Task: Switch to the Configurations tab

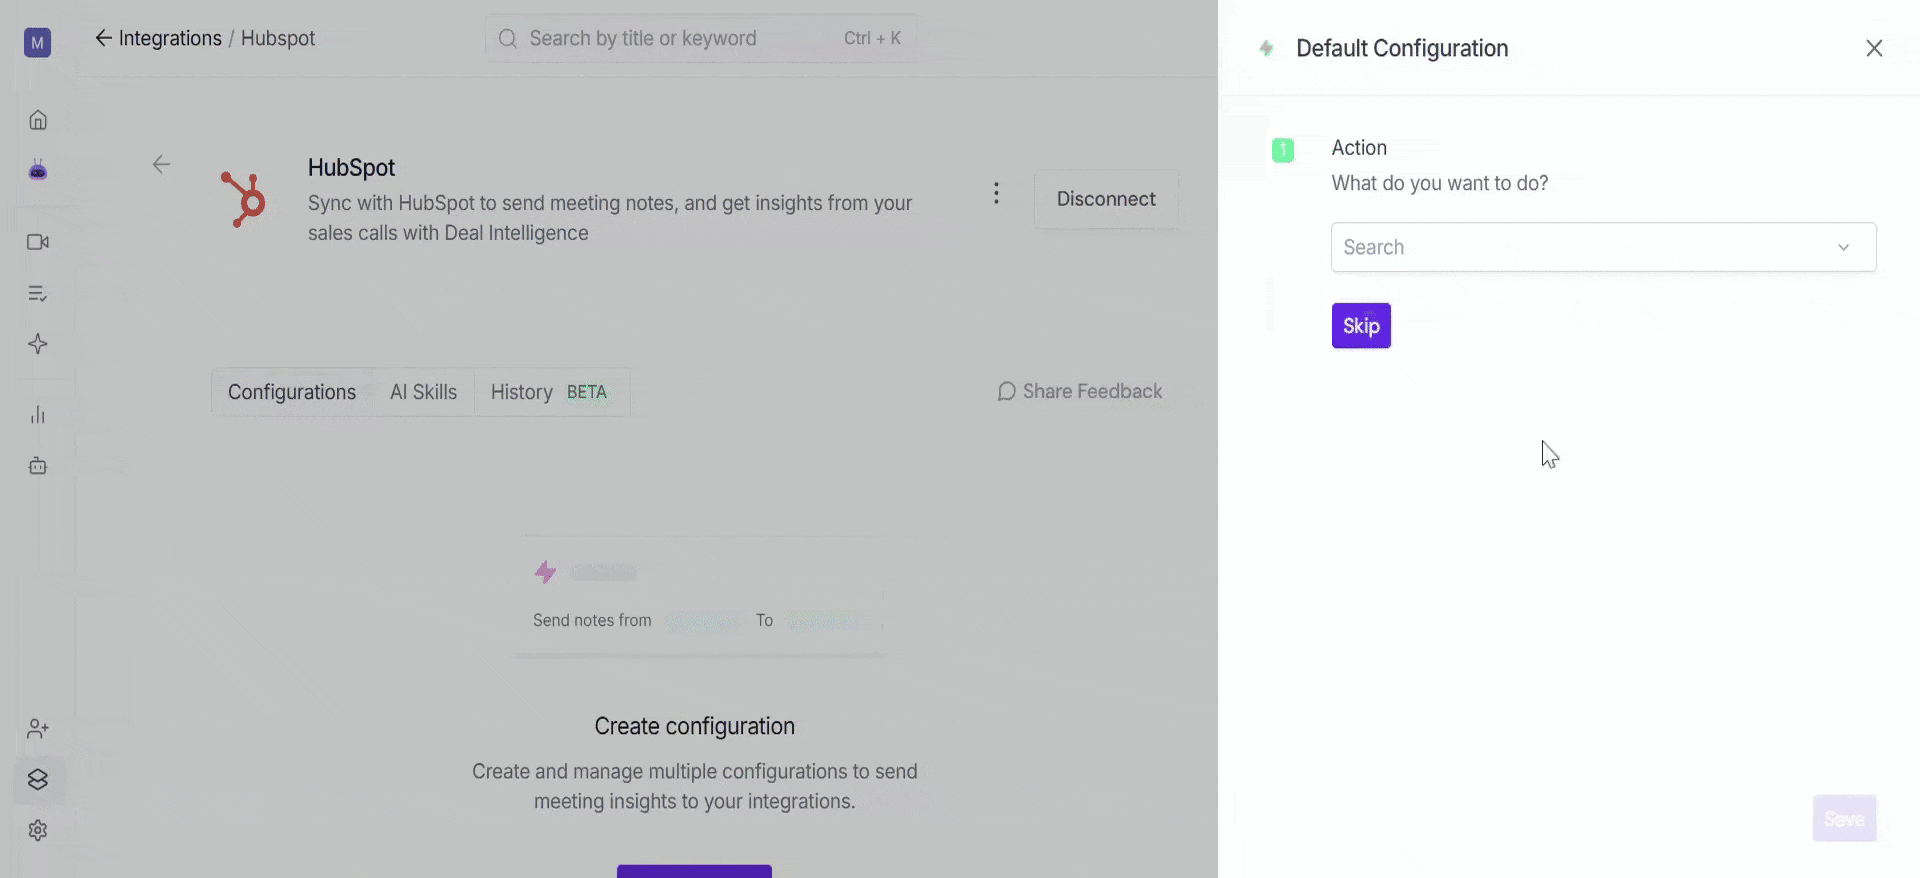Action: pyautogui.click(x=292, y=392)
